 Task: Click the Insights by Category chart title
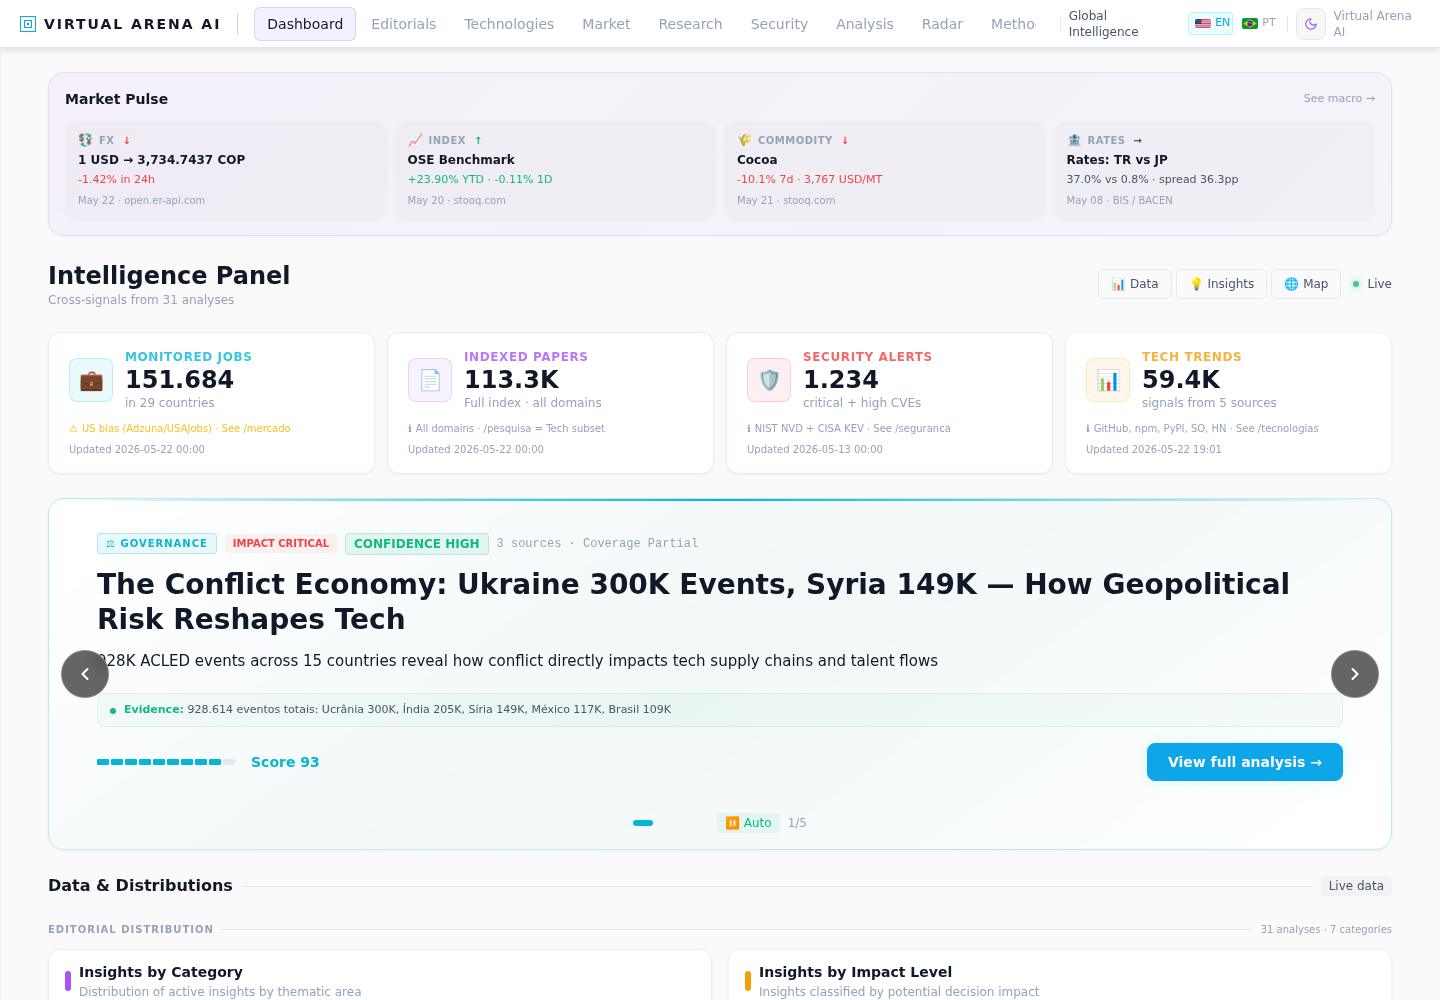[161, 972]
